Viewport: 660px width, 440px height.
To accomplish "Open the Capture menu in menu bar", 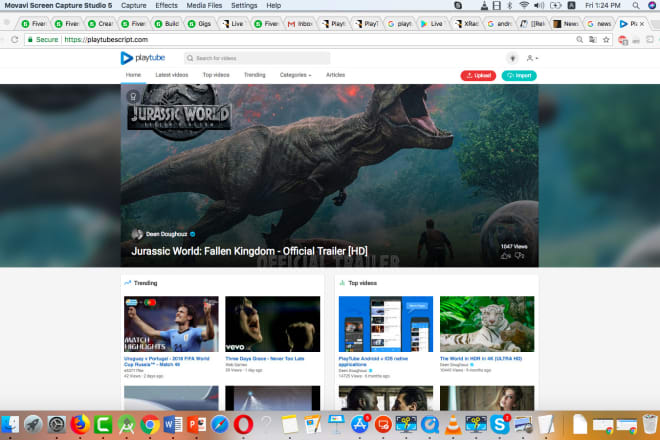I will pos(133,5).
